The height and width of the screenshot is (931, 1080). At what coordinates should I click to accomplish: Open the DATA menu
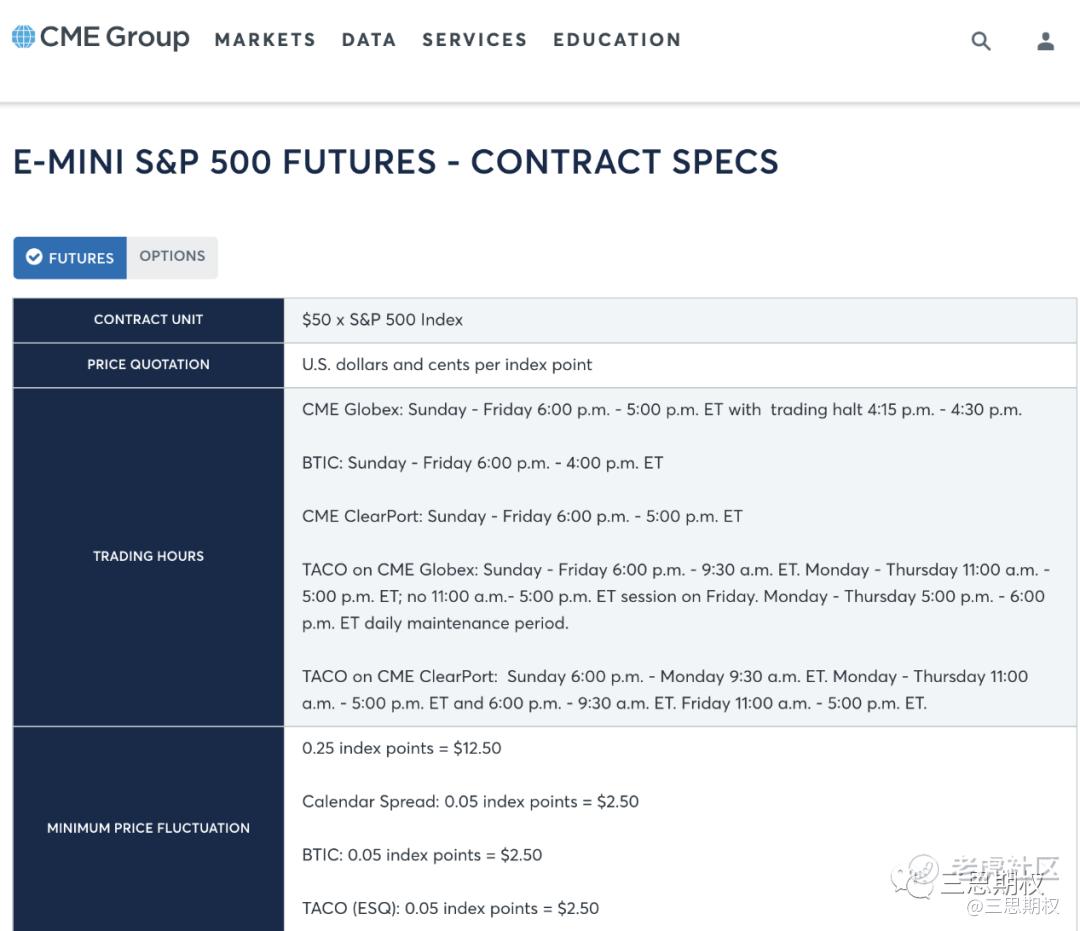[x=369, y=40]
